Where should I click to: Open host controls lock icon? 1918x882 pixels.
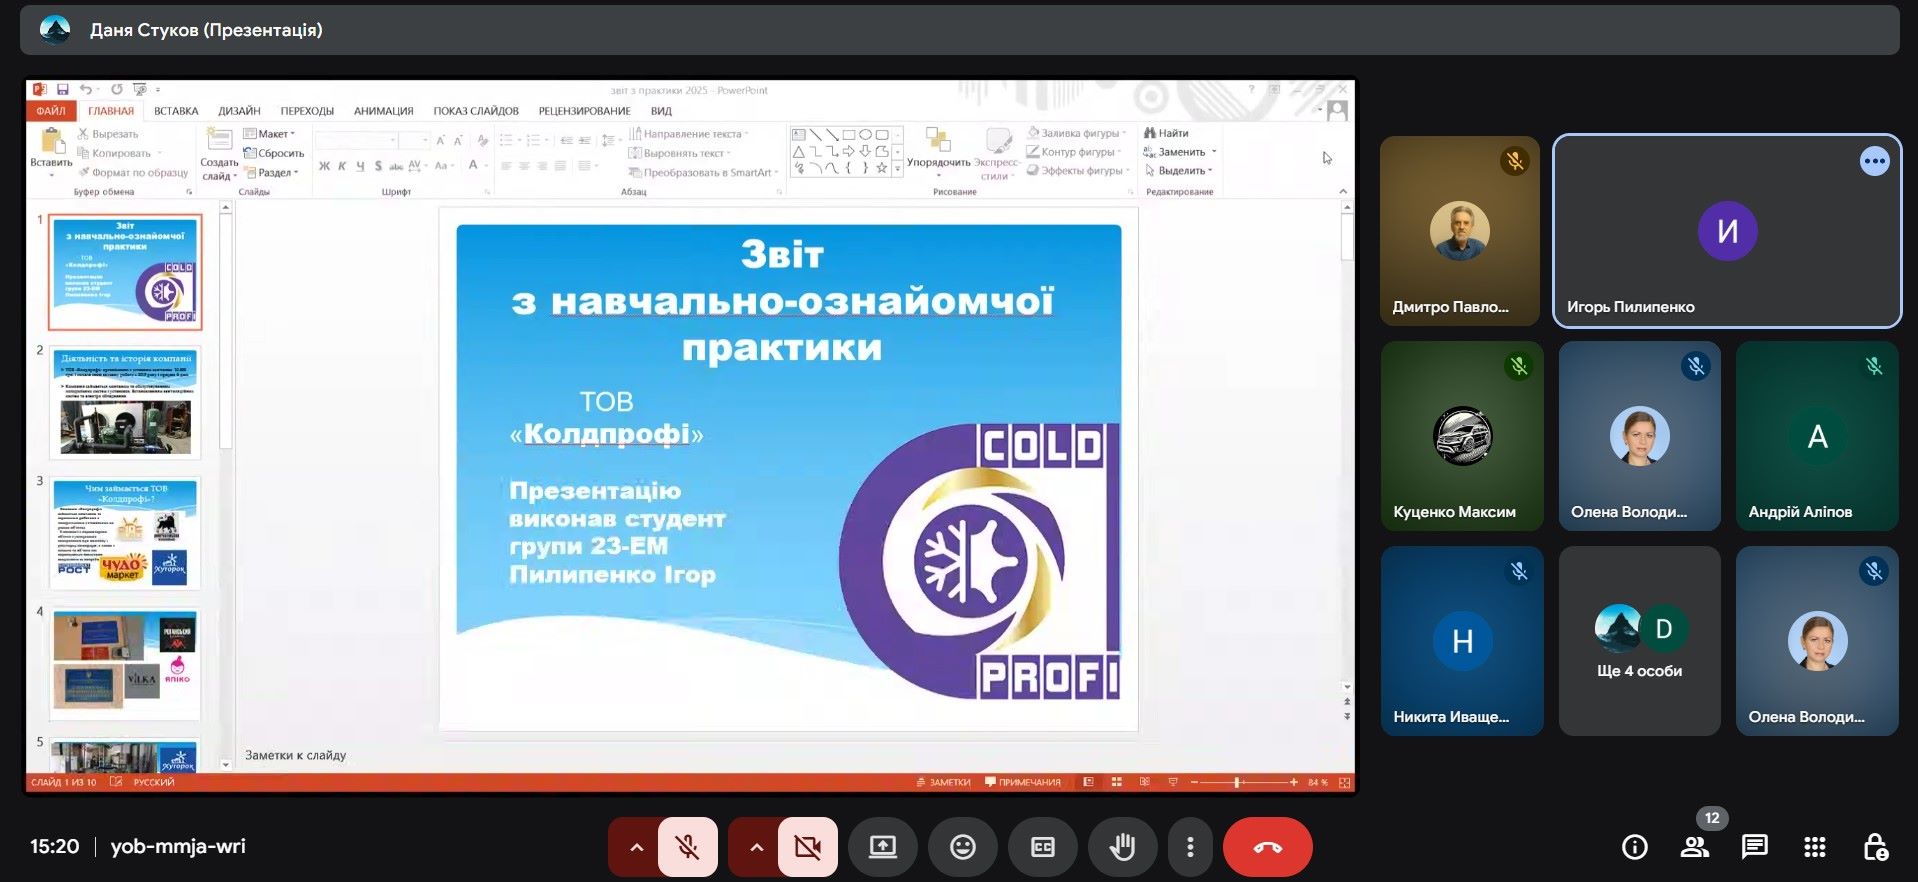1875,847
